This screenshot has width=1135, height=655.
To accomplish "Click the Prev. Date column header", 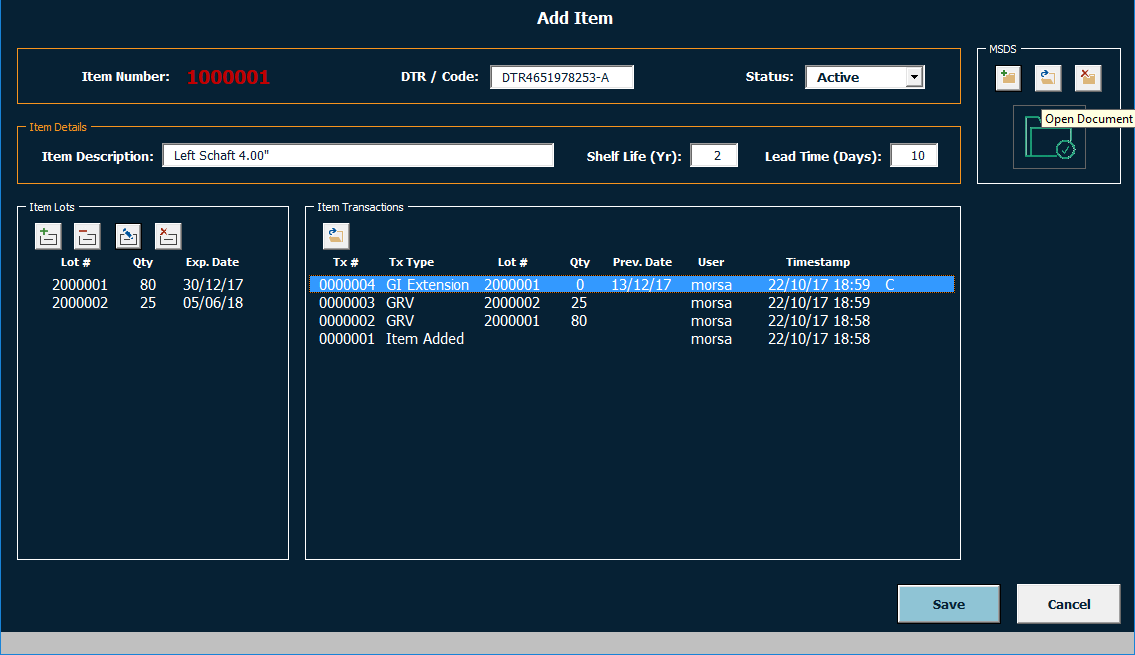I will click(642, 262).
